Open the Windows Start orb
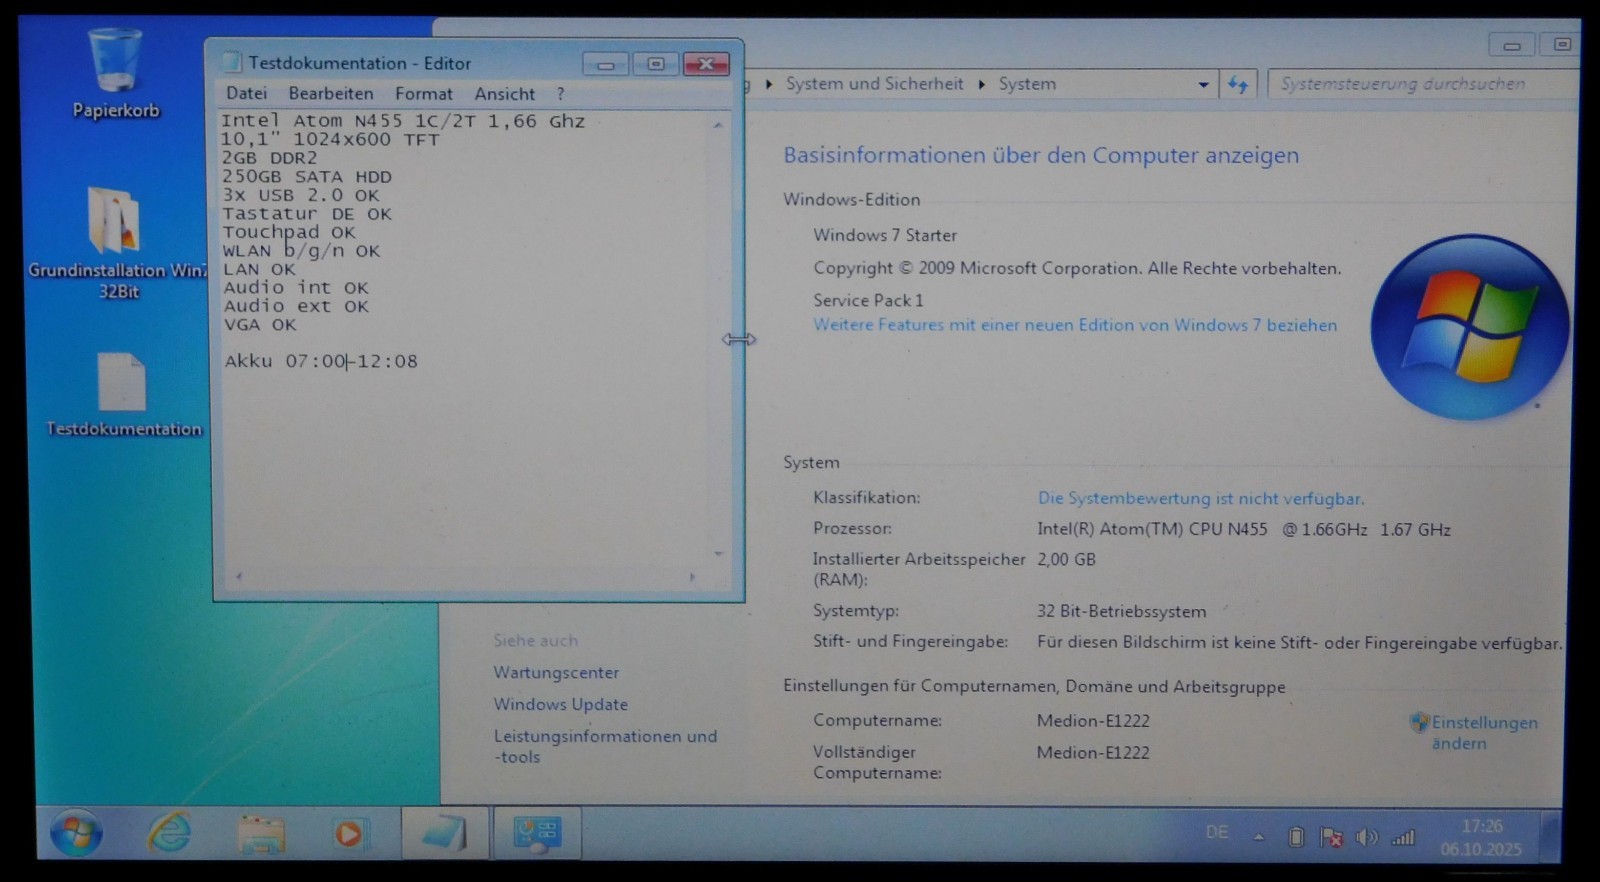 [x=76, y=833]
